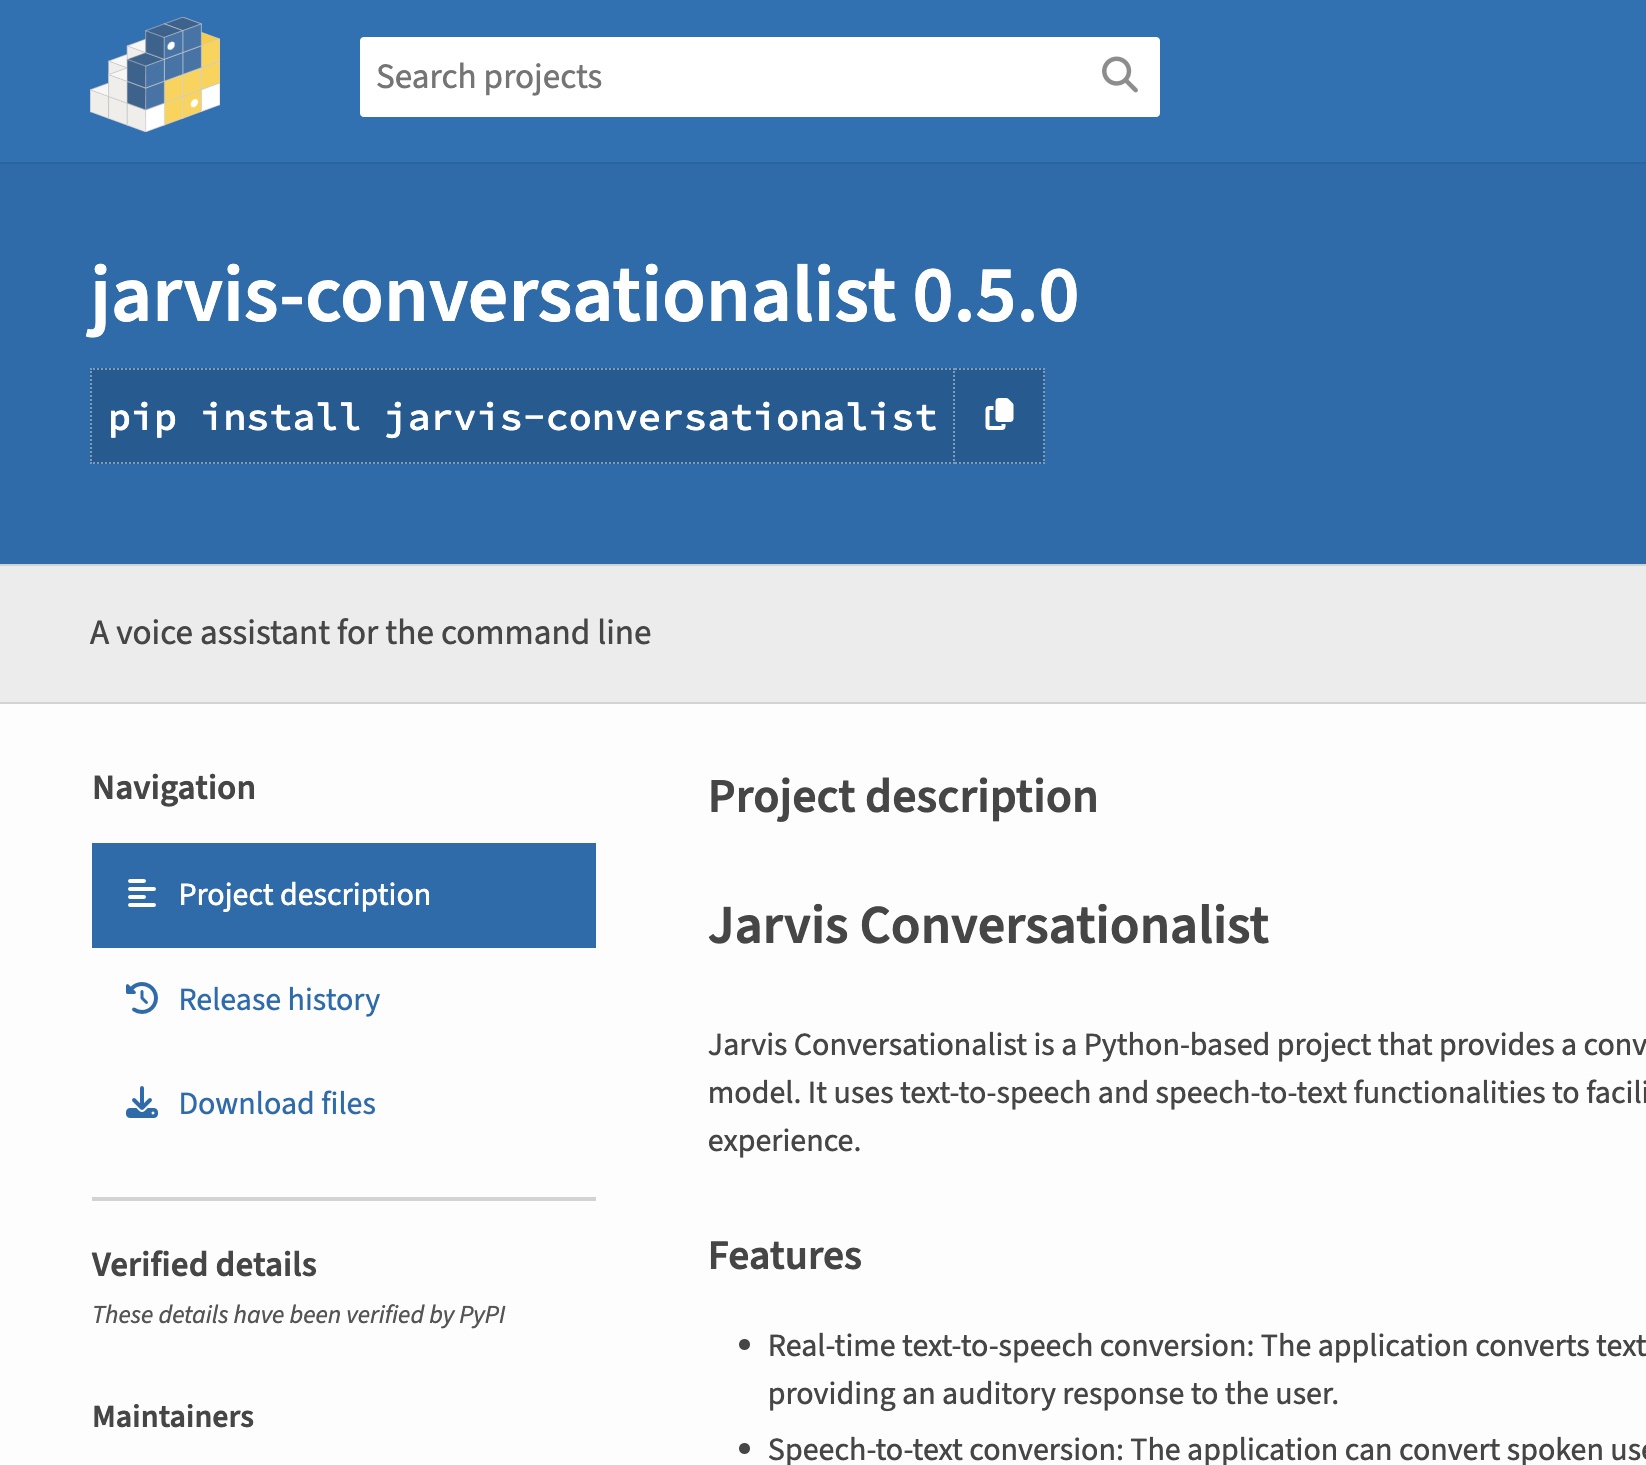
Task: Click the Release history clock icon
Action: (142, 999)
